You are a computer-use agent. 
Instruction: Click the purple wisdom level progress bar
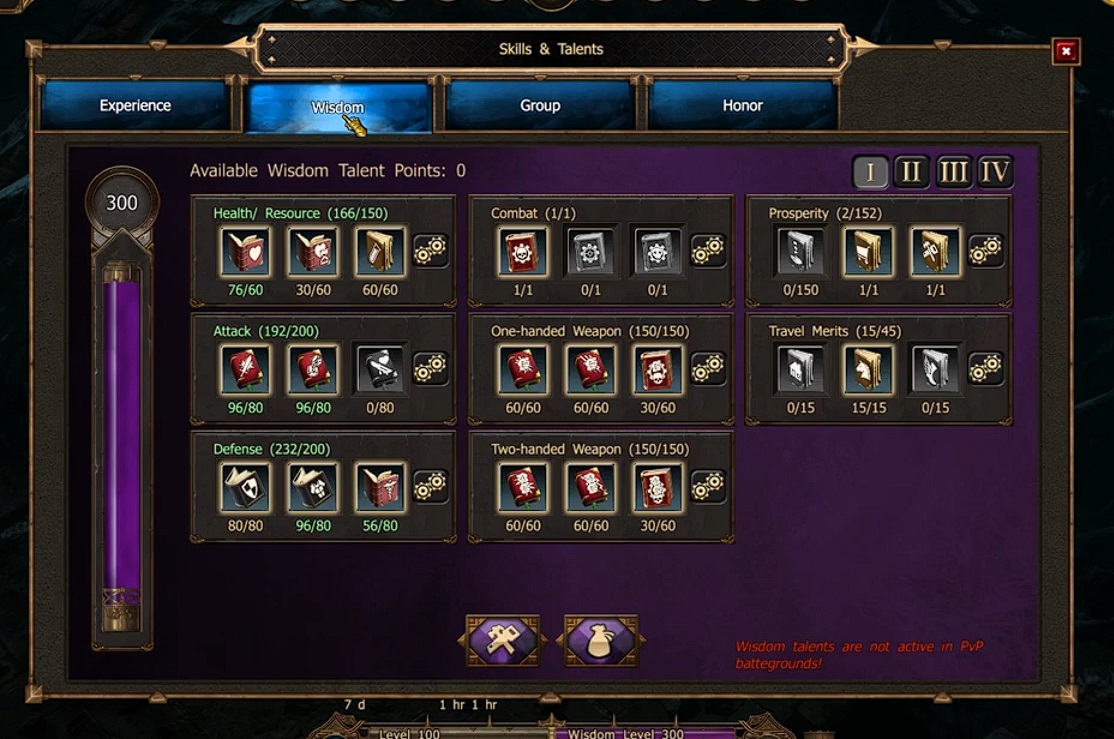tap(121, 433)
